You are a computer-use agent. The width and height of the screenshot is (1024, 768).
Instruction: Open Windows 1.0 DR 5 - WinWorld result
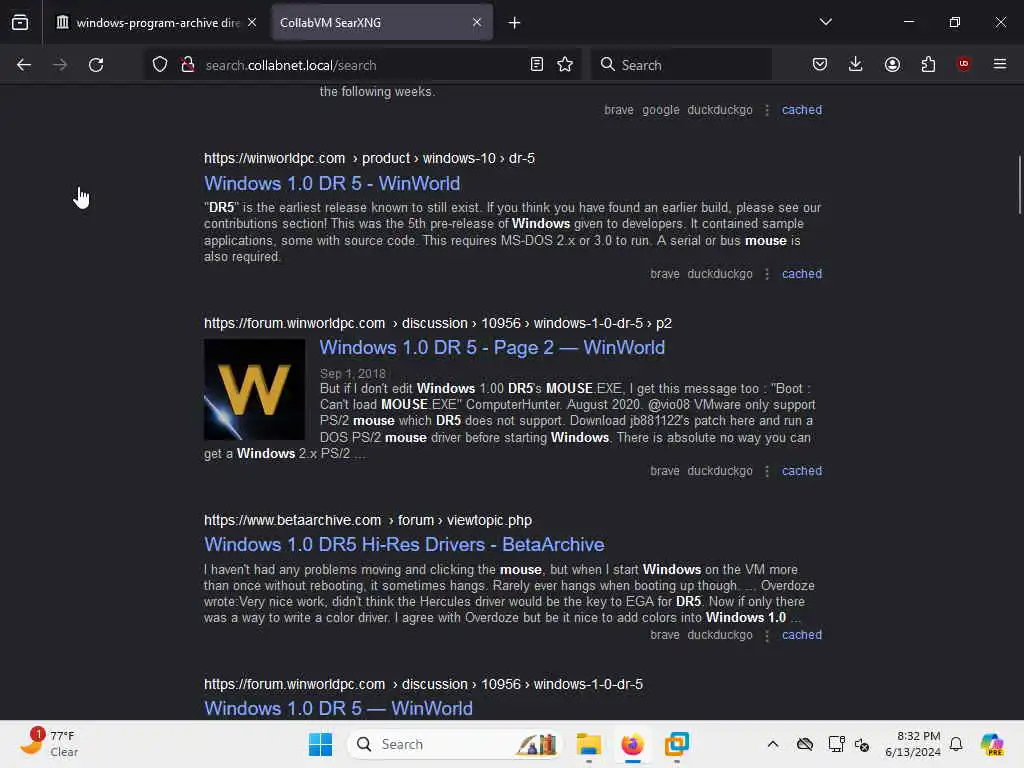click(332, 184)
